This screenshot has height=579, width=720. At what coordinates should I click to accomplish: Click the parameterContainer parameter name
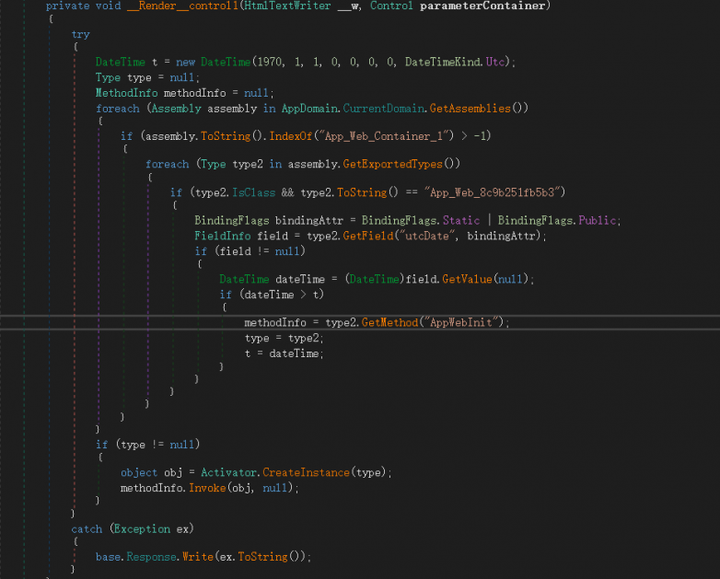tap(482, 6)
